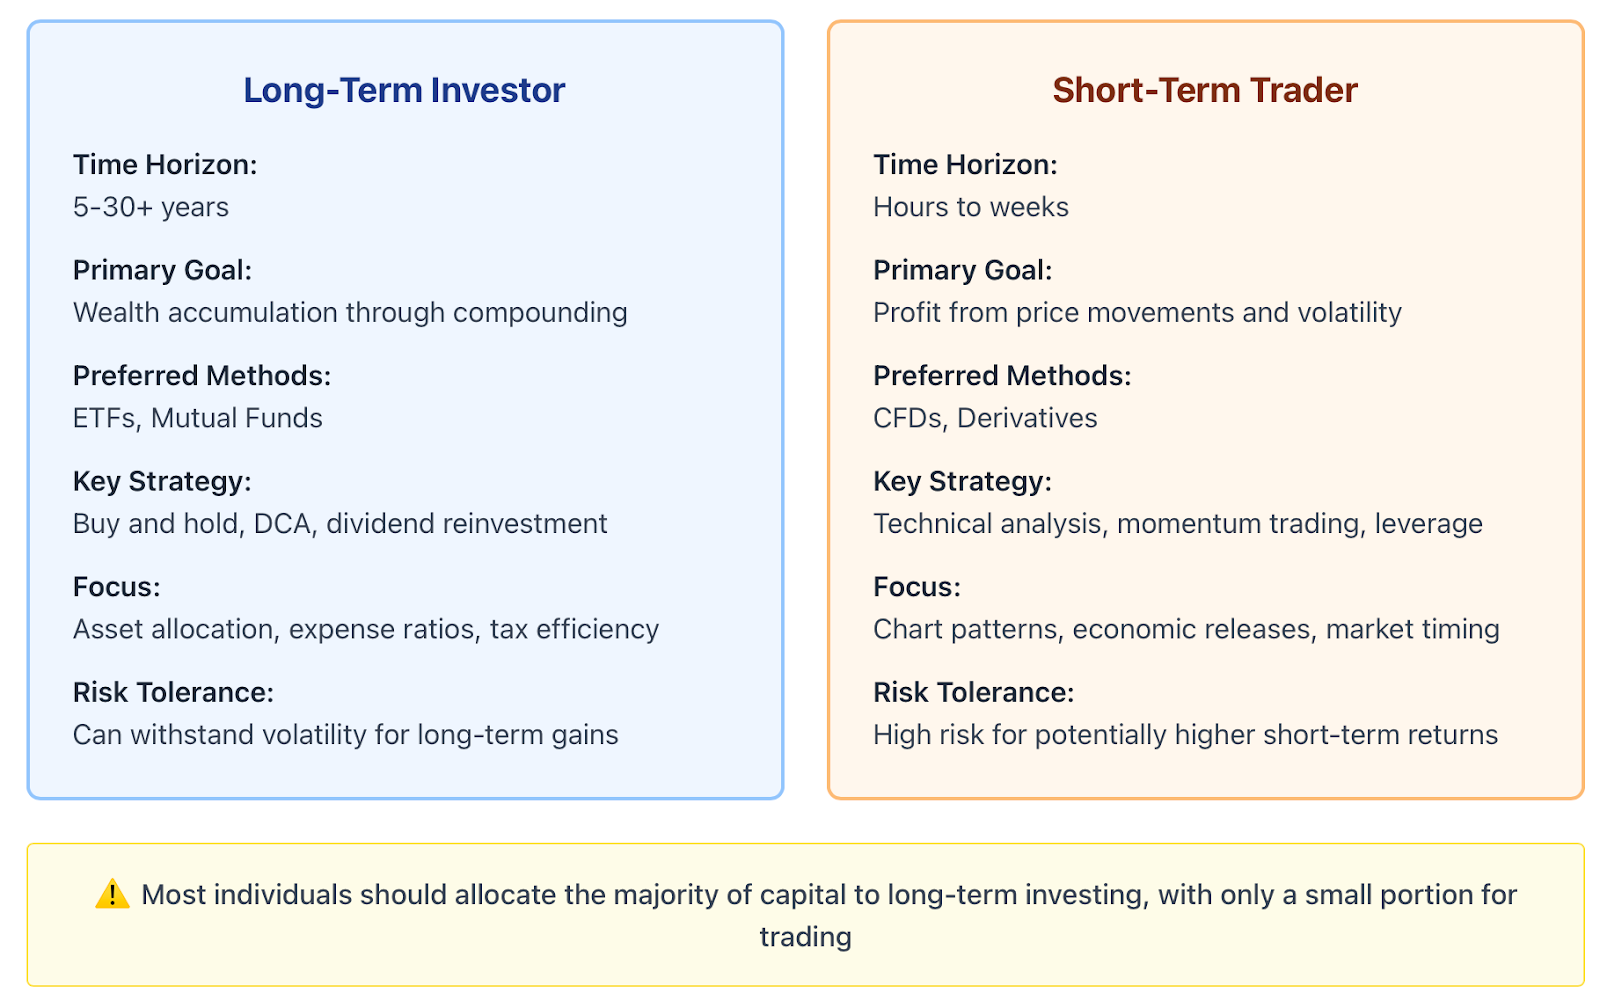Click 'Can withstand volatility for long-term gains'
1600x1008 pixels.
pyautogui.click(x=346, y=735)
